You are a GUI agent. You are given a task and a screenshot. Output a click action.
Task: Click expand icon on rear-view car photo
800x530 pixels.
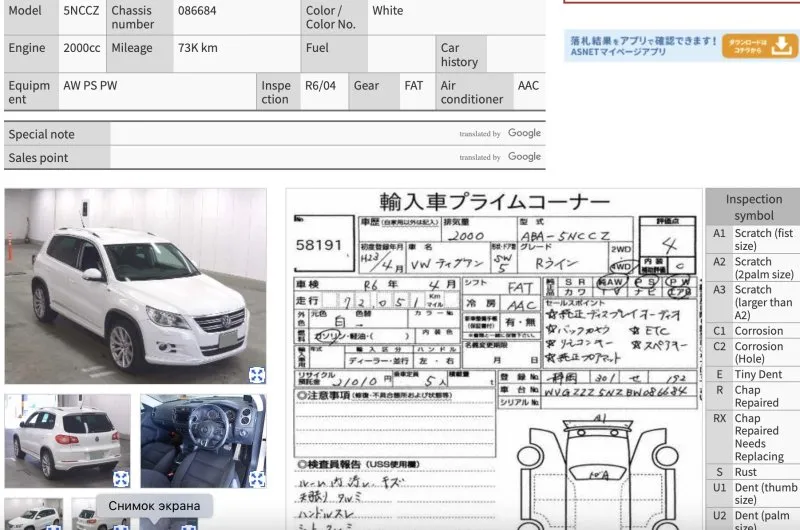[x=121, y=479]
